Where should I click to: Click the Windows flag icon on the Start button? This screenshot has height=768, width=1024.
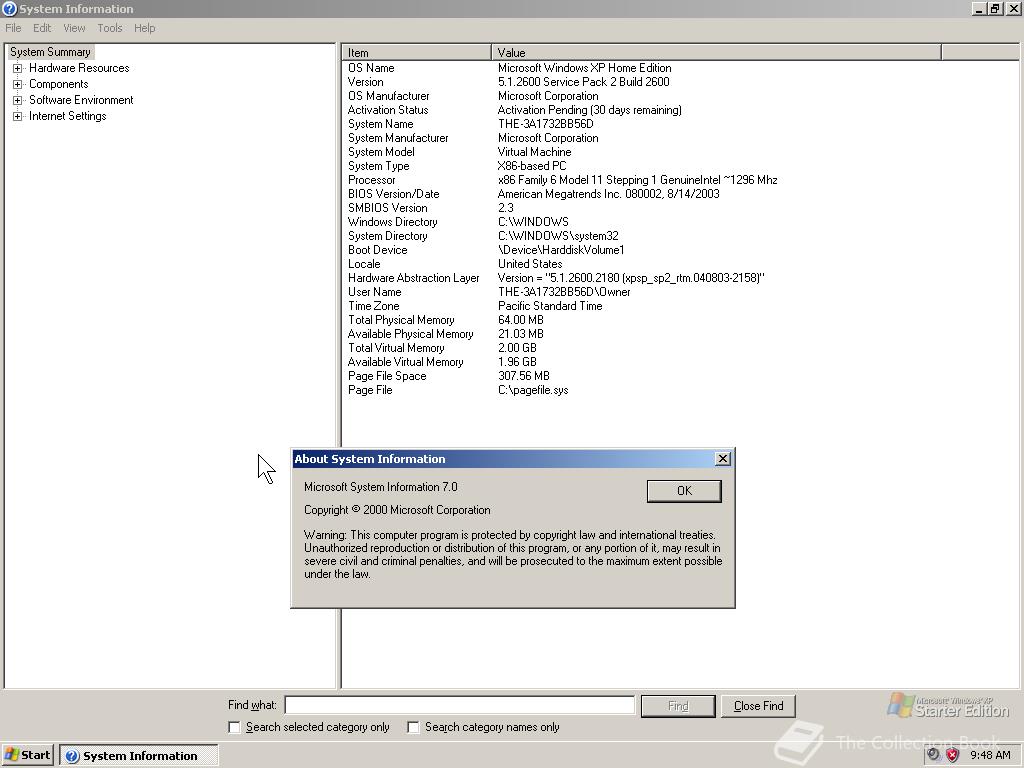tap(11, 755)
